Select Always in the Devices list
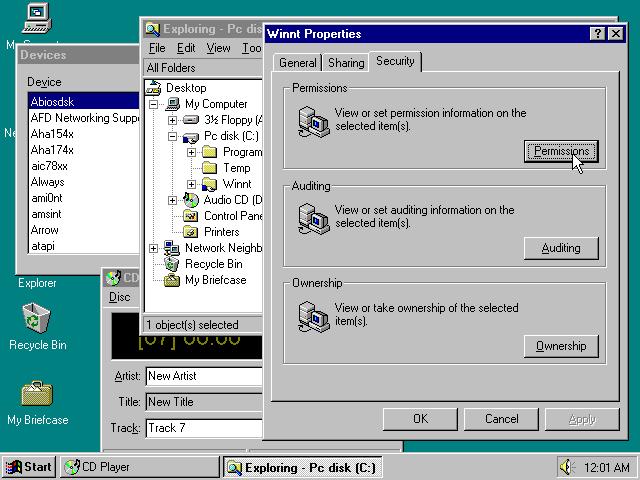Image resolution: width=640 pixels, height=480 pixels. click(x=84, y=182)
